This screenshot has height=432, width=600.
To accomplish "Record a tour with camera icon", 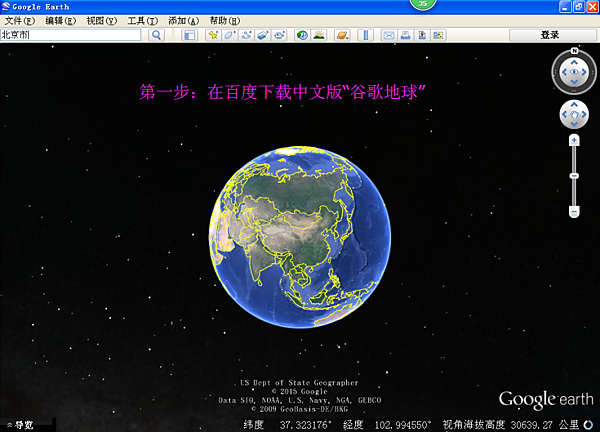I will (279, 35).
